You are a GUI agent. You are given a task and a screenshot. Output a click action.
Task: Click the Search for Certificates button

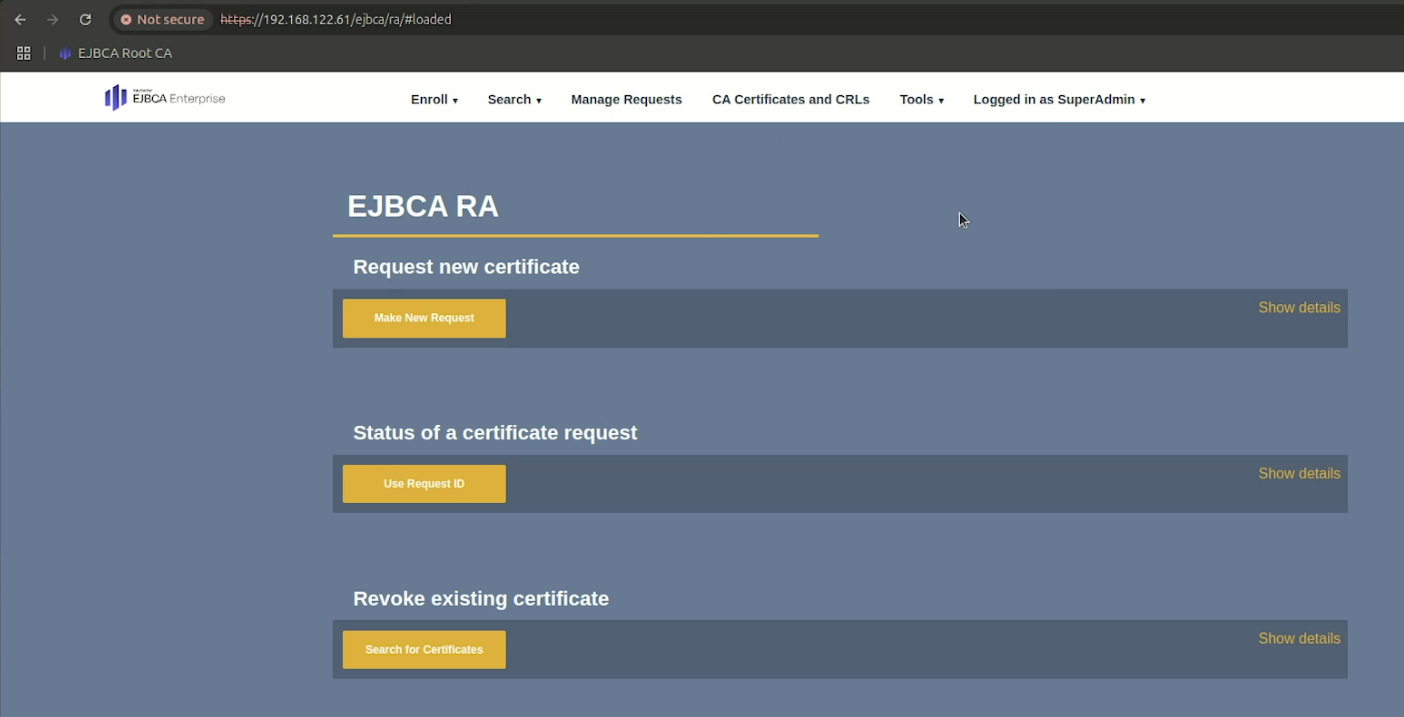pos(424,650)
